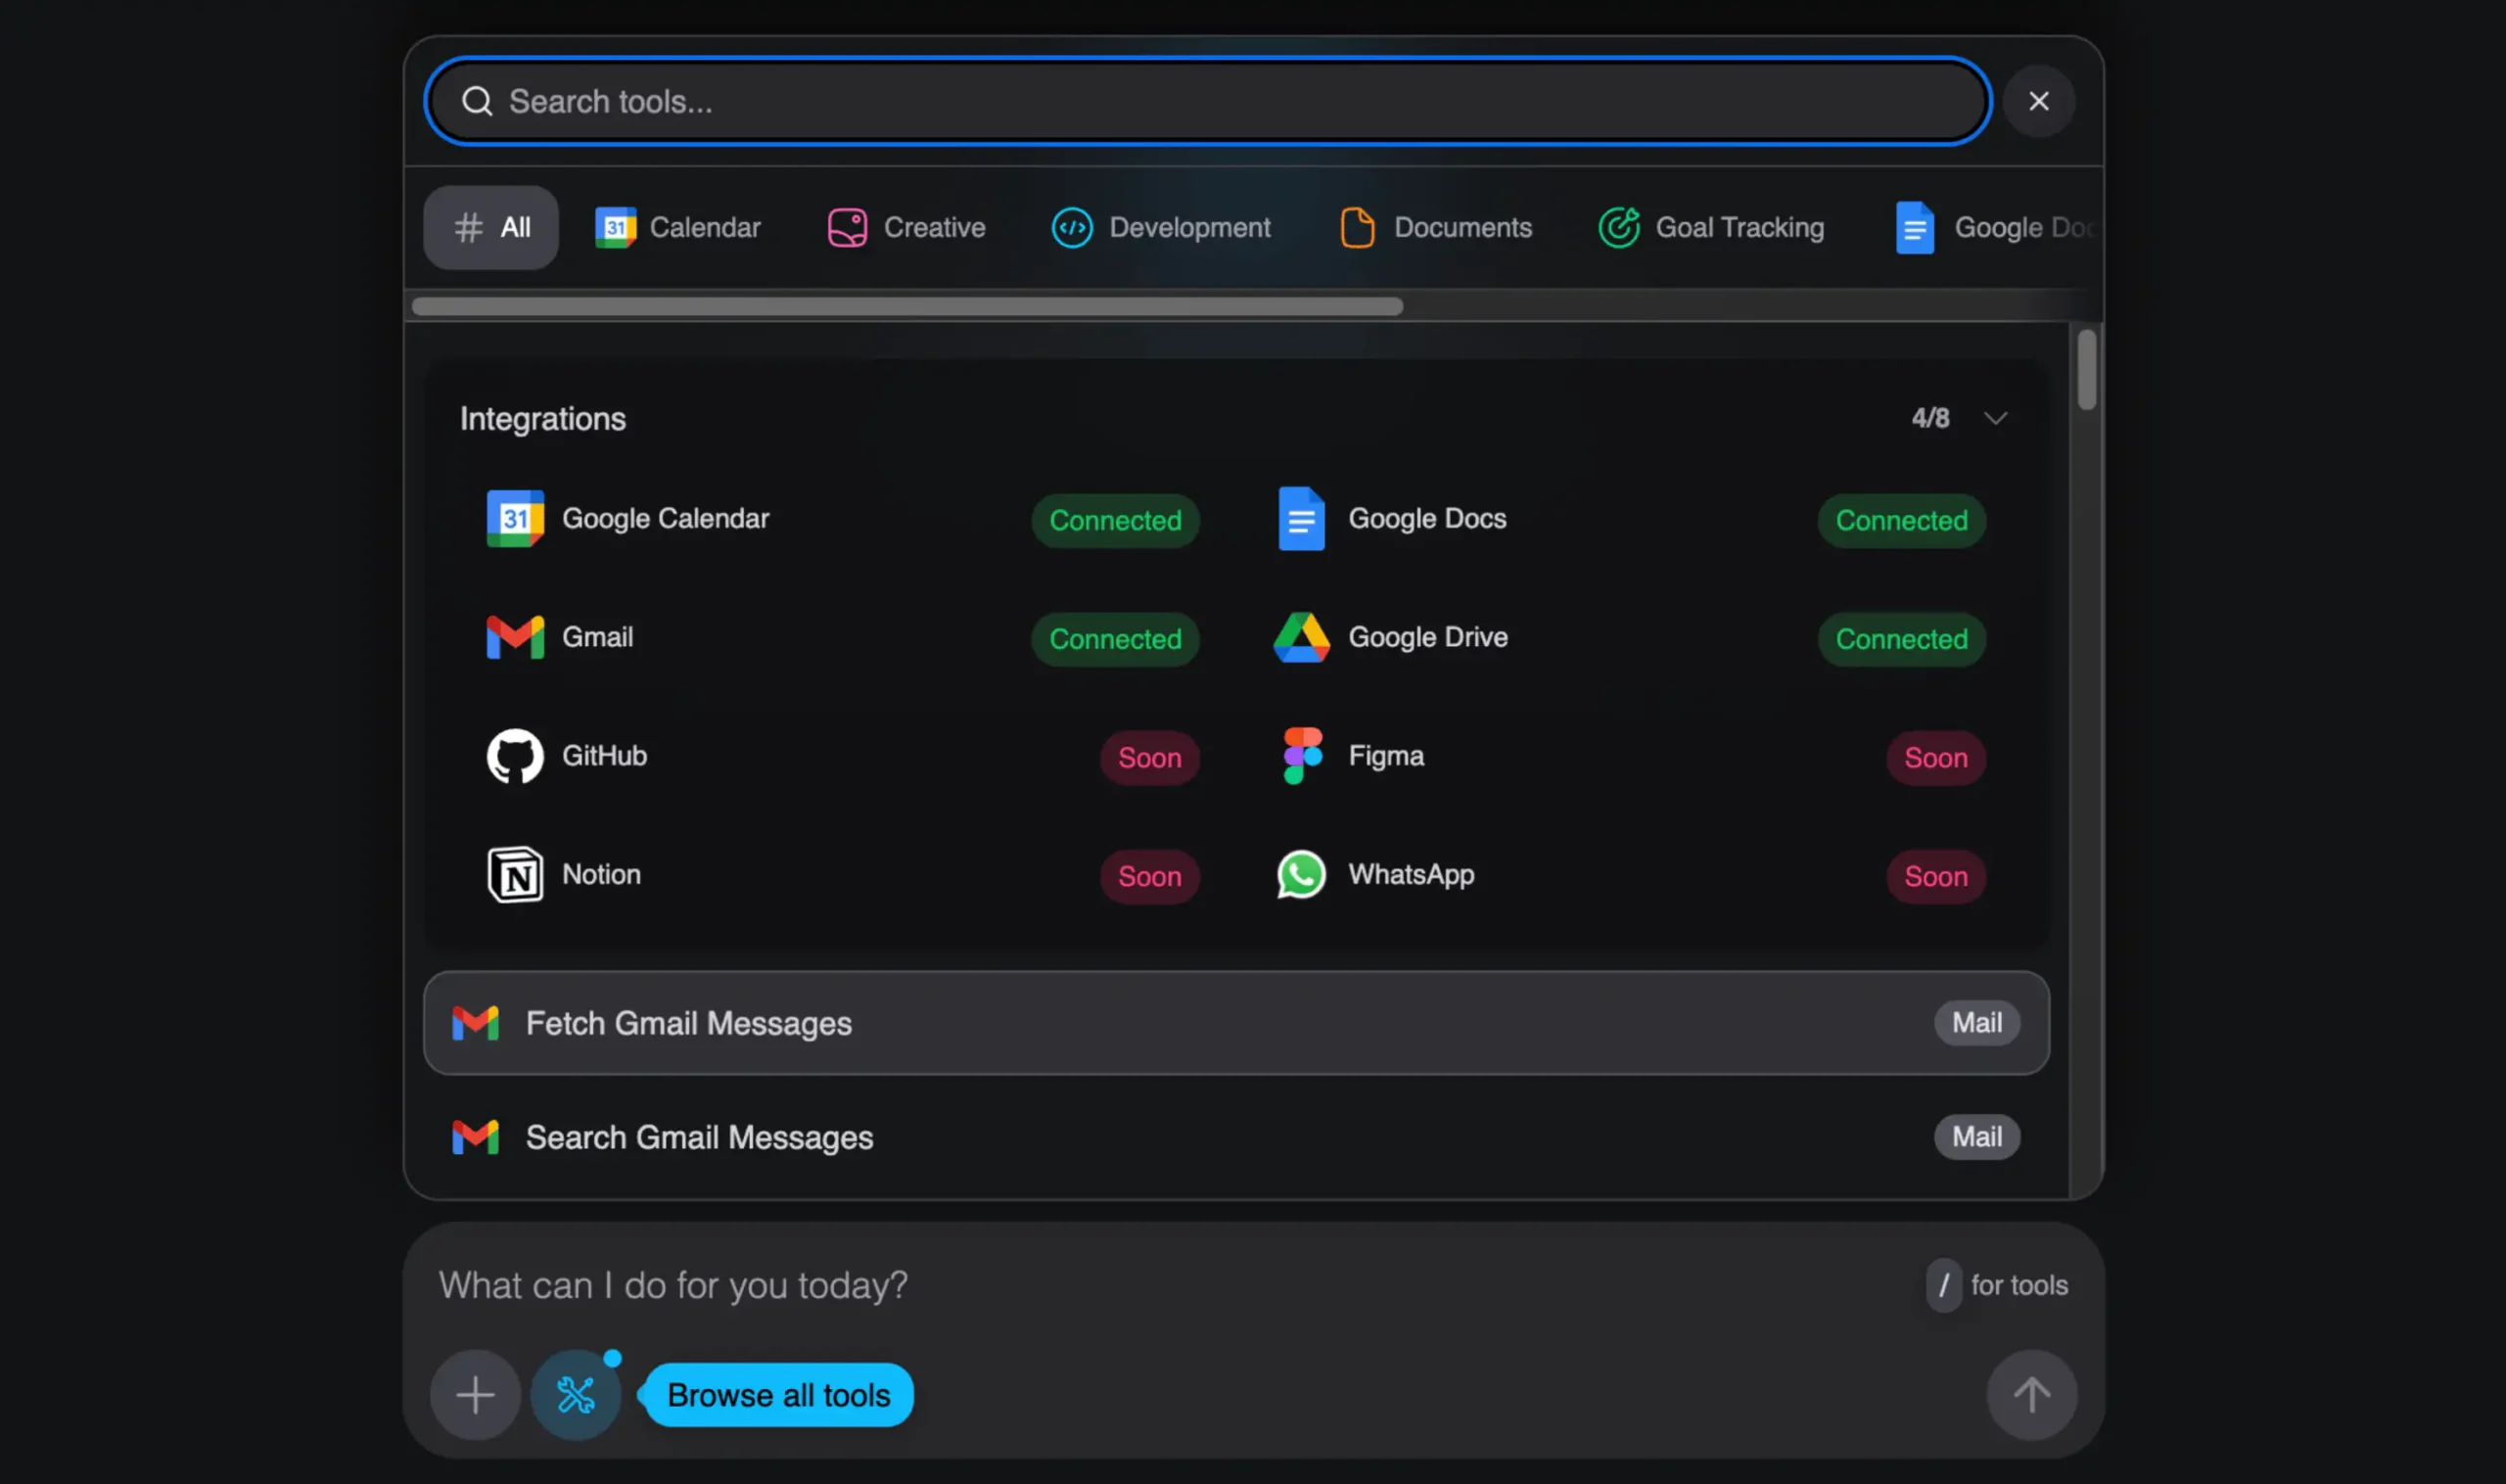Click the WhatsApp integration icon
The width and height of the screenshot is (2506, 1484).
pyautogui.click(x=1301, y=874)
